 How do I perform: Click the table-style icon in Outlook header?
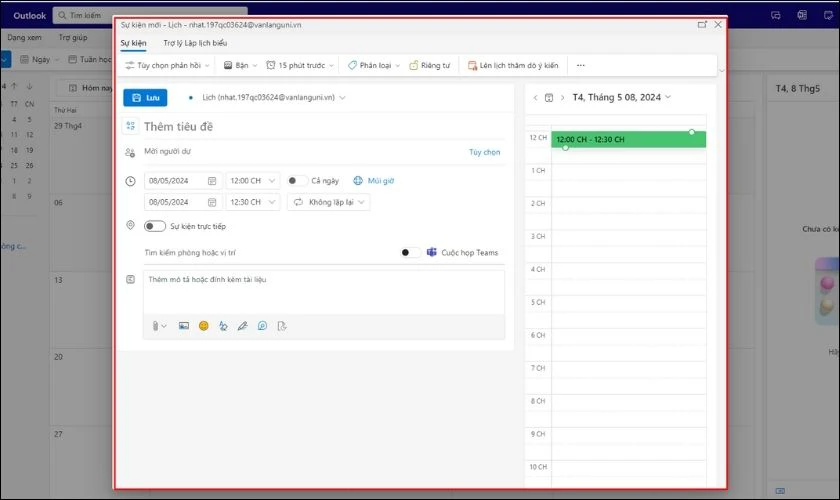click(x=802, y=15)
